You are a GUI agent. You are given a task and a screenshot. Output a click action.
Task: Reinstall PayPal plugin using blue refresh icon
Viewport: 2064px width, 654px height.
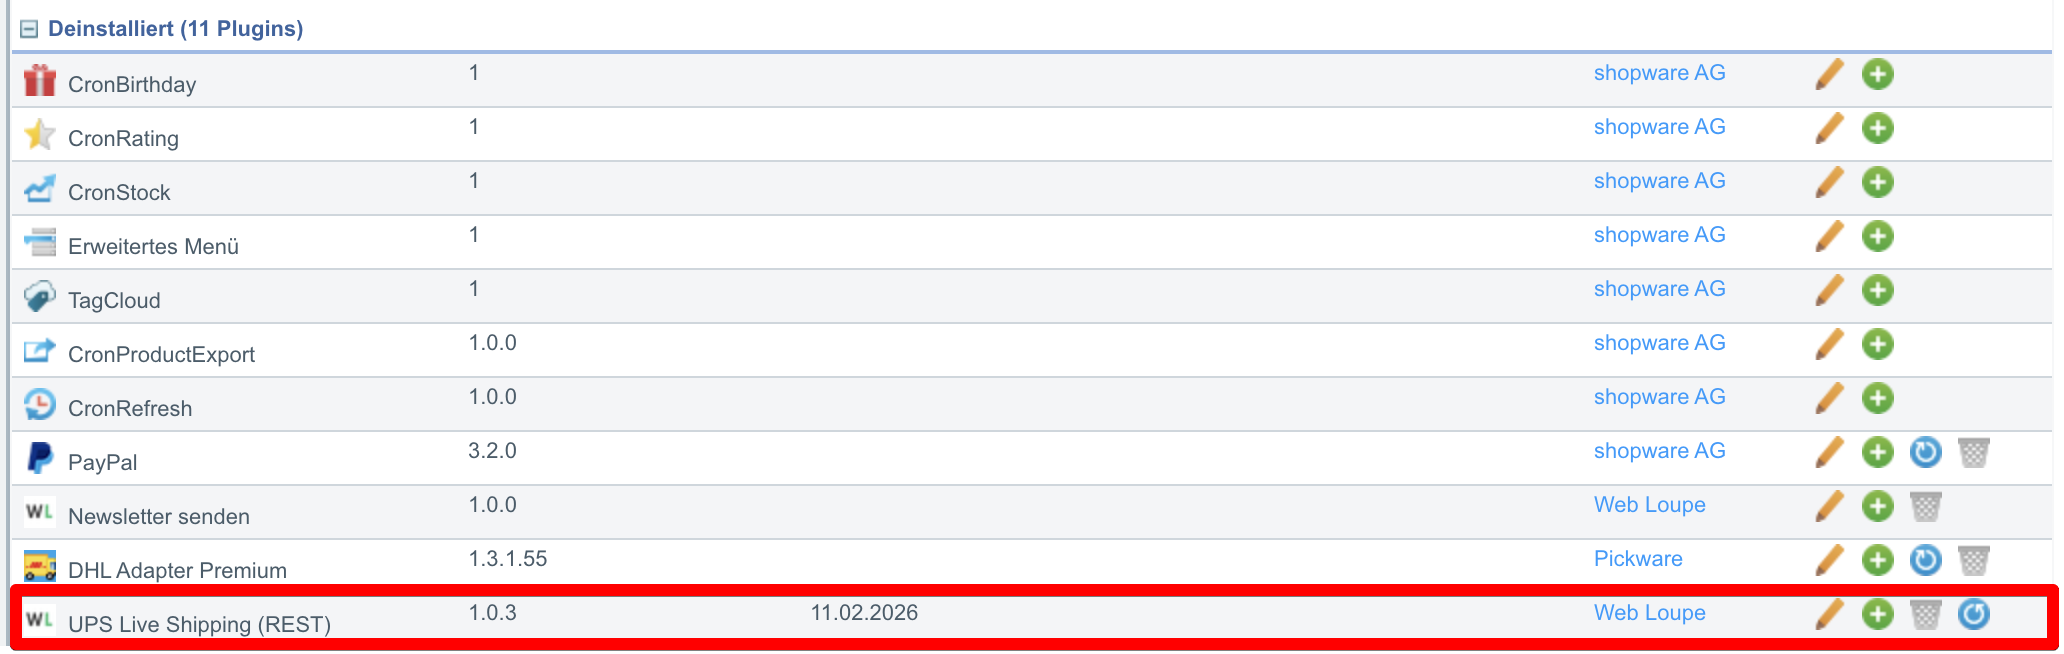pyautogui.click(x=1925, y=452)
